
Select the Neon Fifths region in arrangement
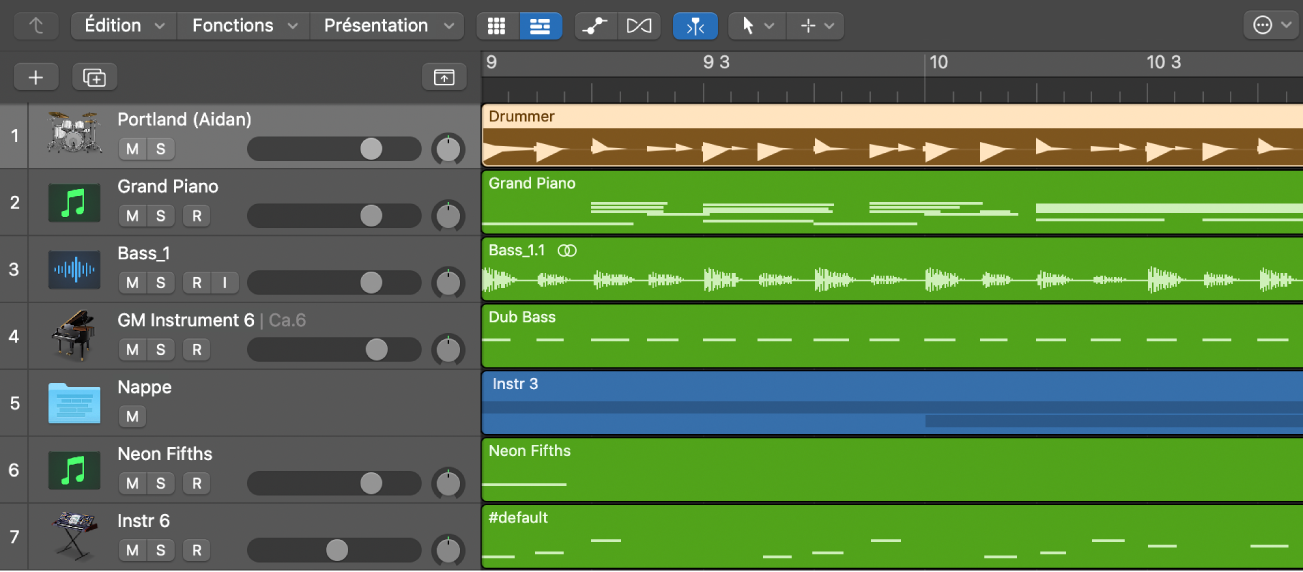[892, 470]
